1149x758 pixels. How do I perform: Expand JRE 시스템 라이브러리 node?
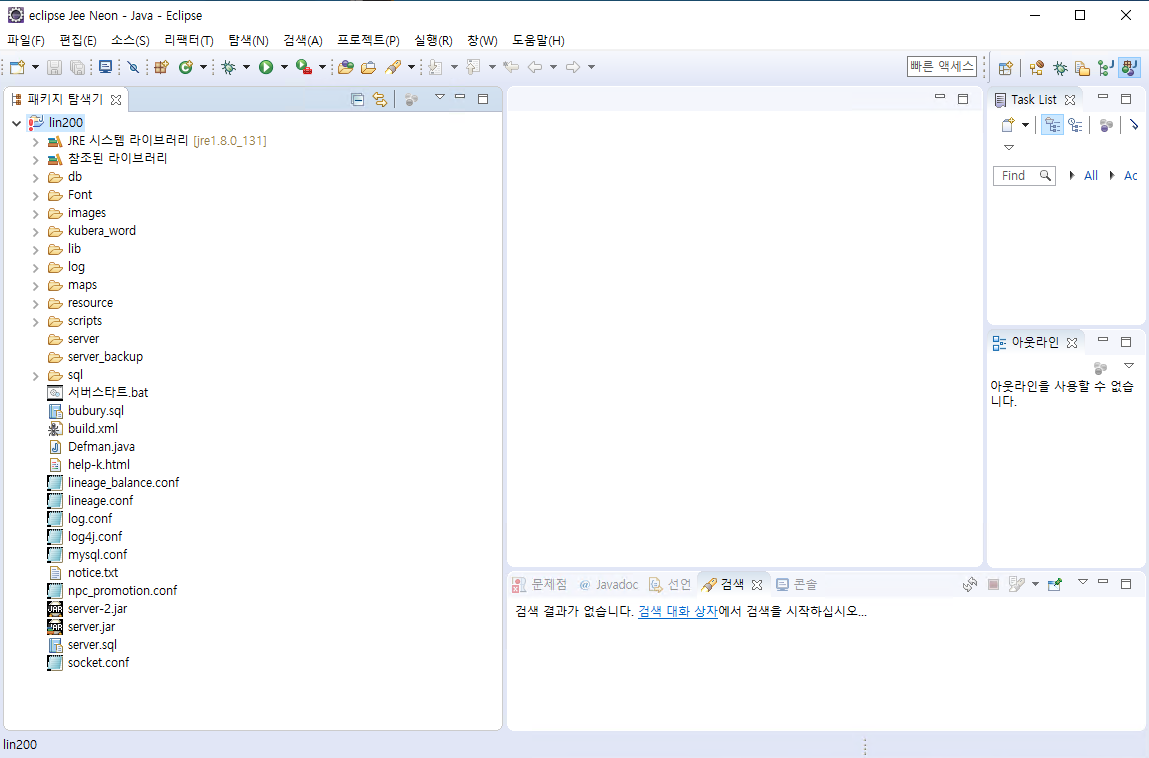click(x=35, y=141)
